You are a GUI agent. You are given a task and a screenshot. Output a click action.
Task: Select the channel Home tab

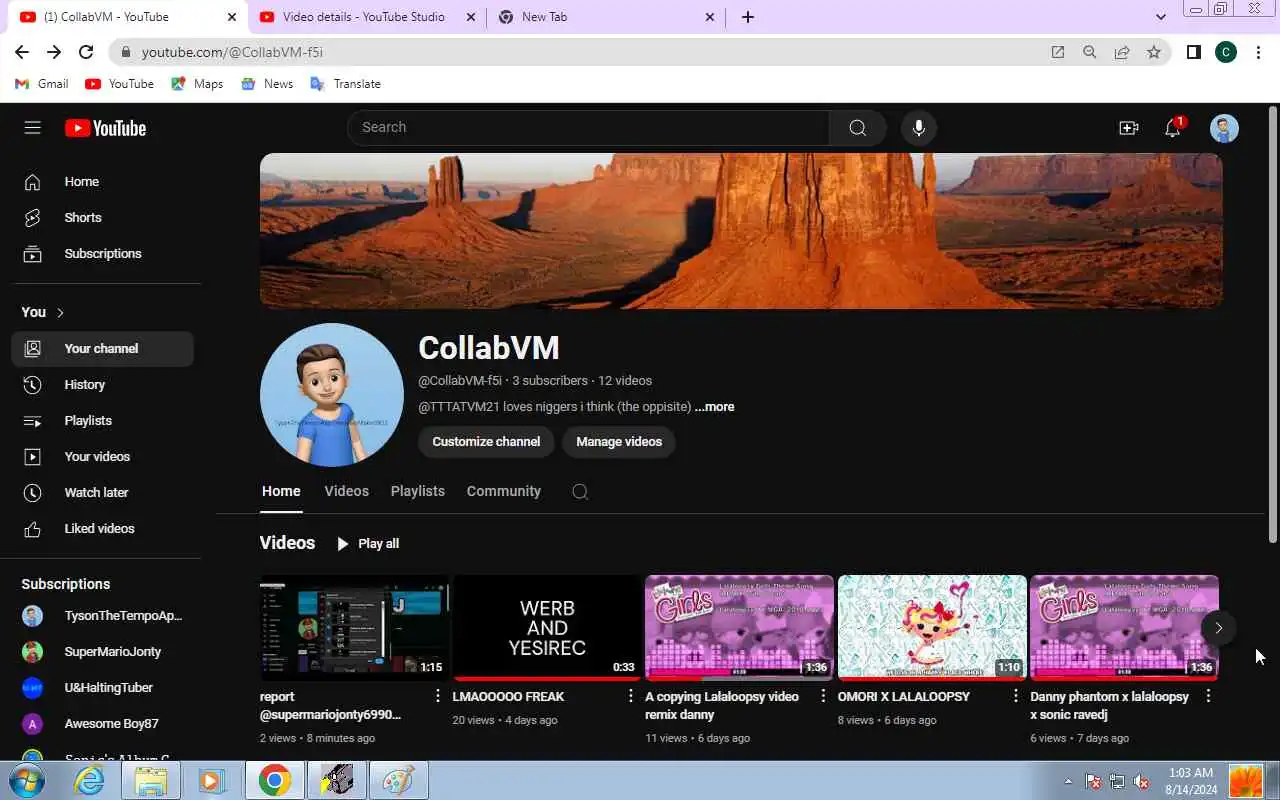coord(281,491)
